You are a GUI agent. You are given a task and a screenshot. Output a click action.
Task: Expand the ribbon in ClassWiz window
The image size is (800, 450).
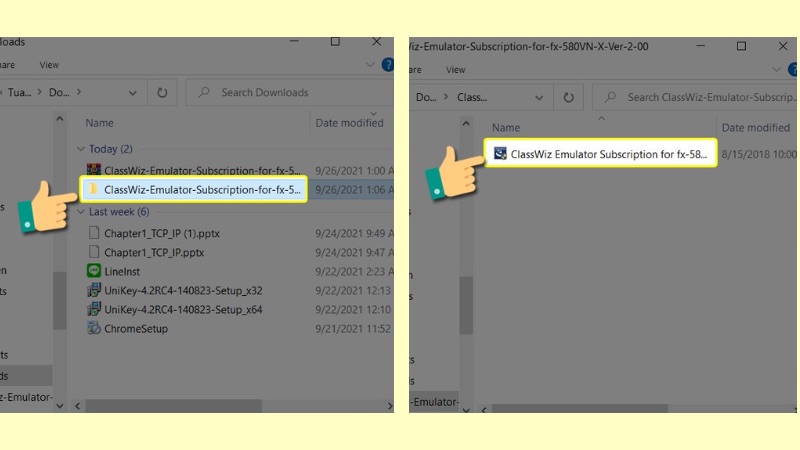click(777, 69)
